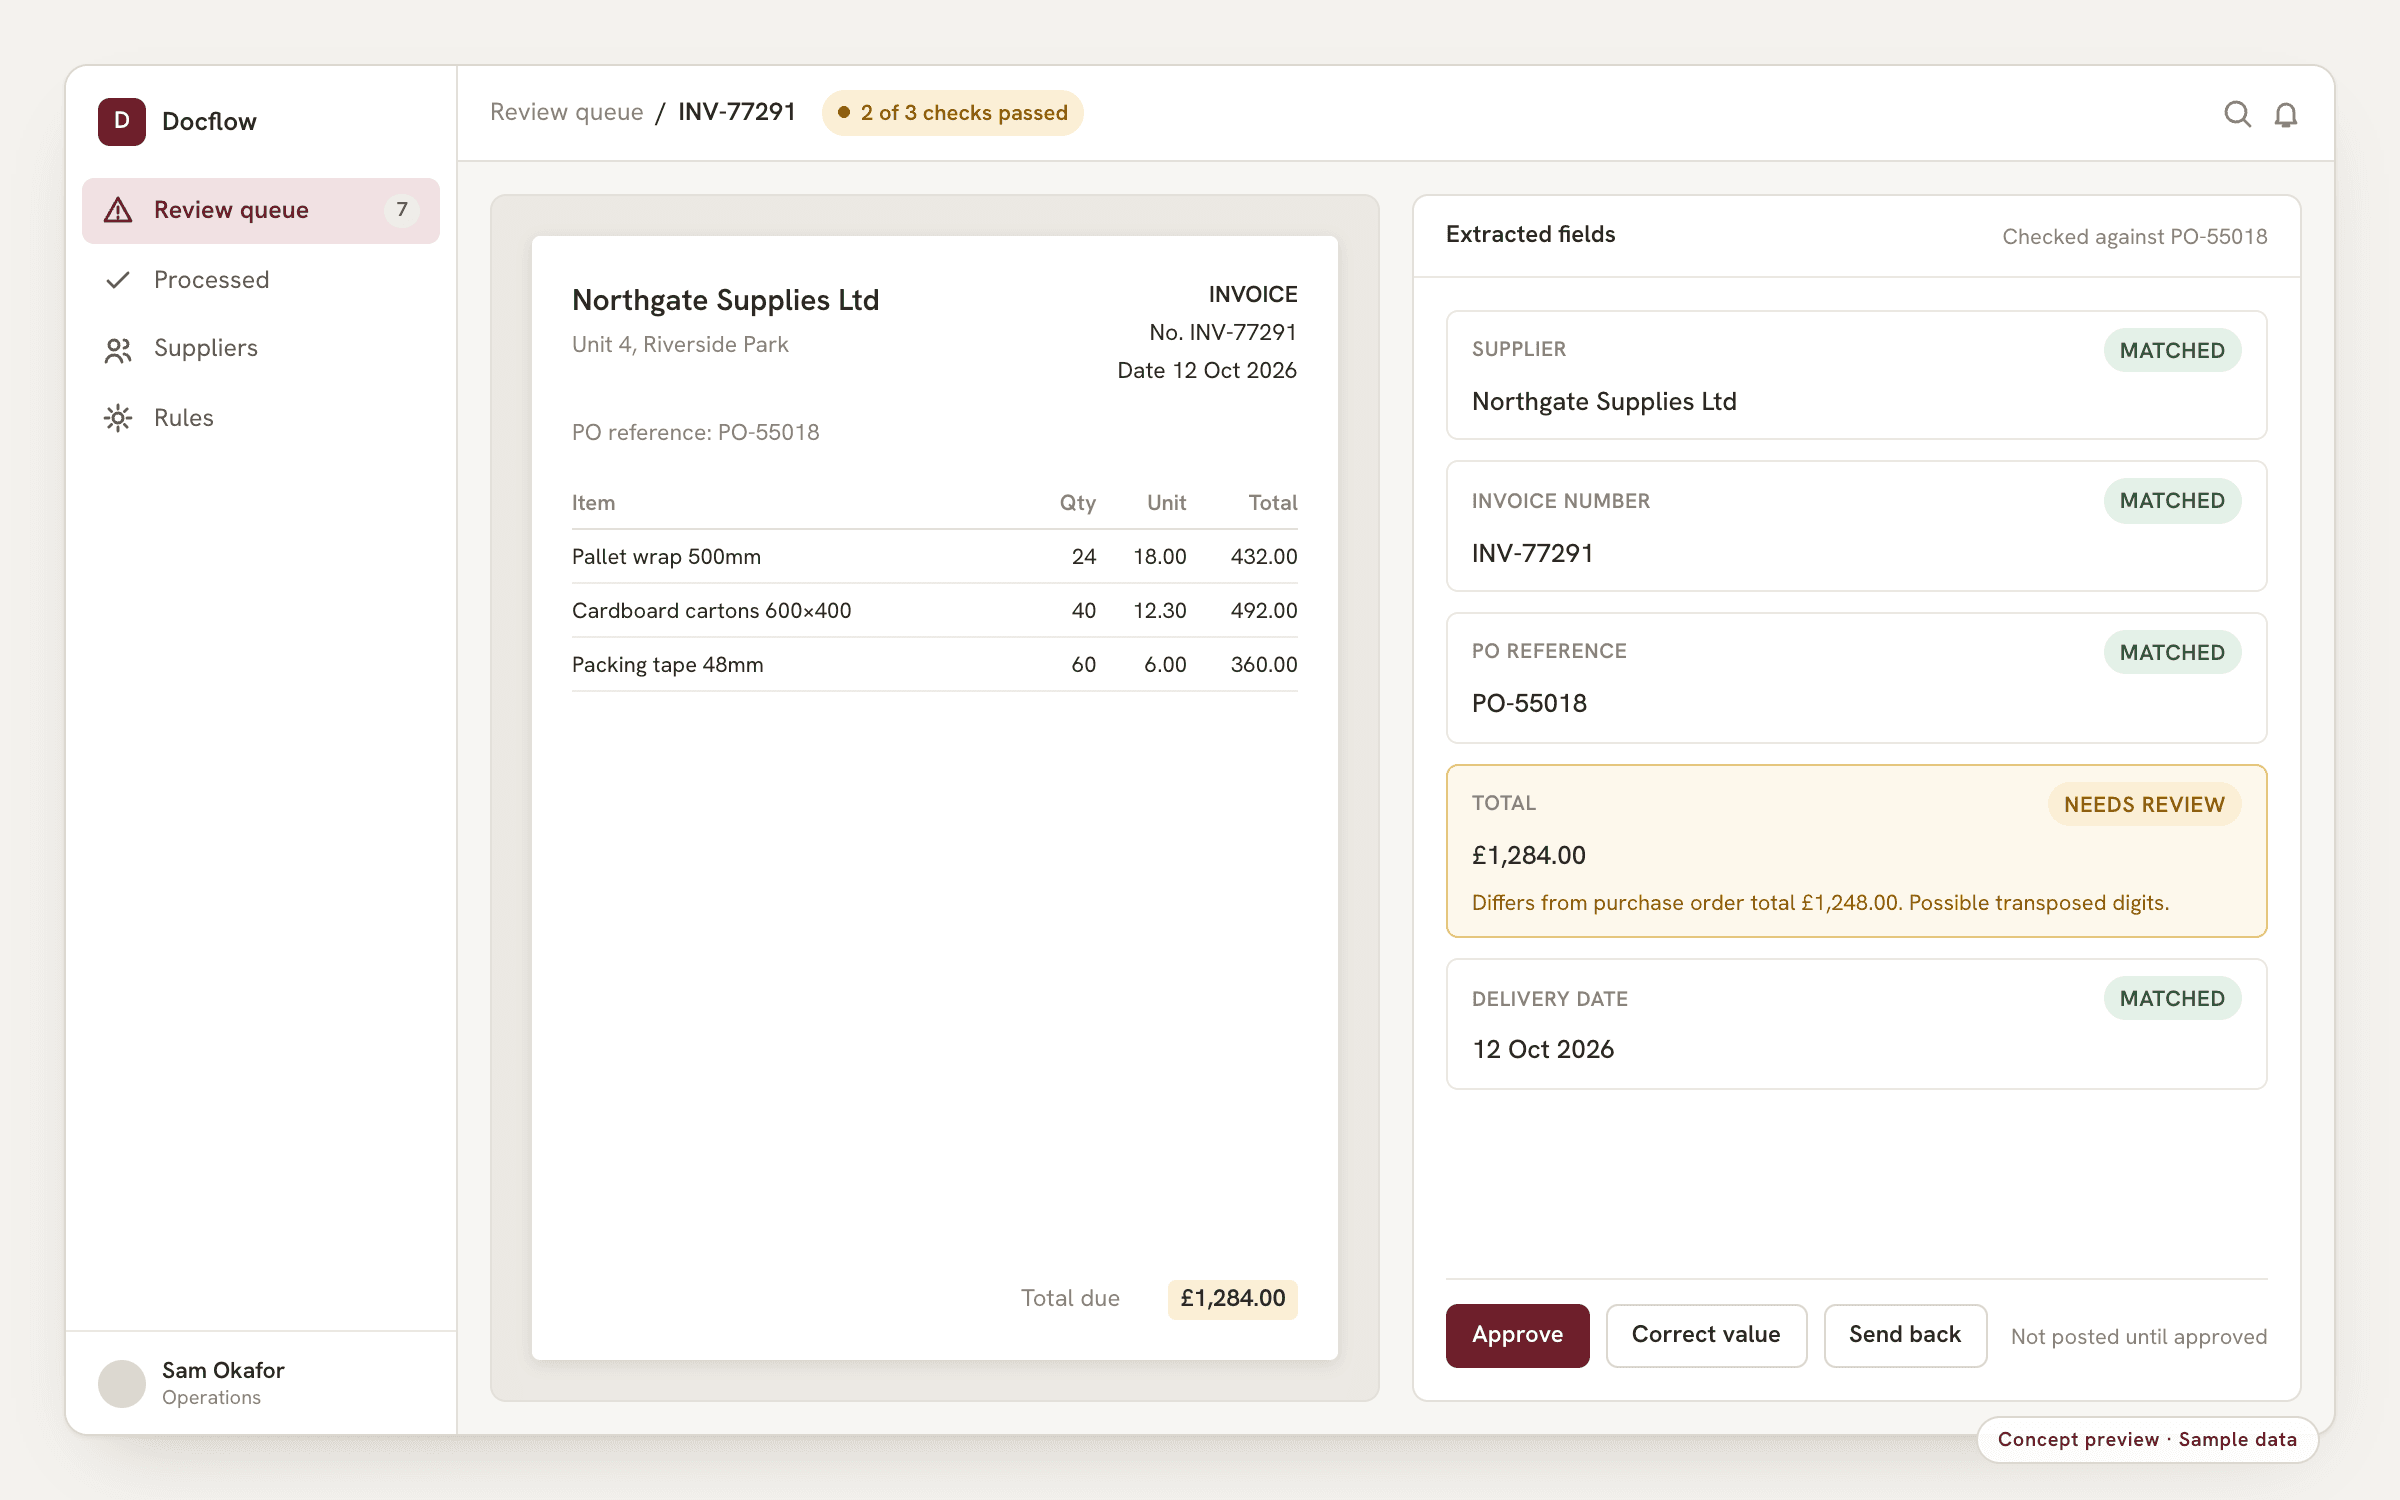Screen dimensions: 2400x1500
Task: Open the Review queue sidebar item
Action: (x=261, y=210)
